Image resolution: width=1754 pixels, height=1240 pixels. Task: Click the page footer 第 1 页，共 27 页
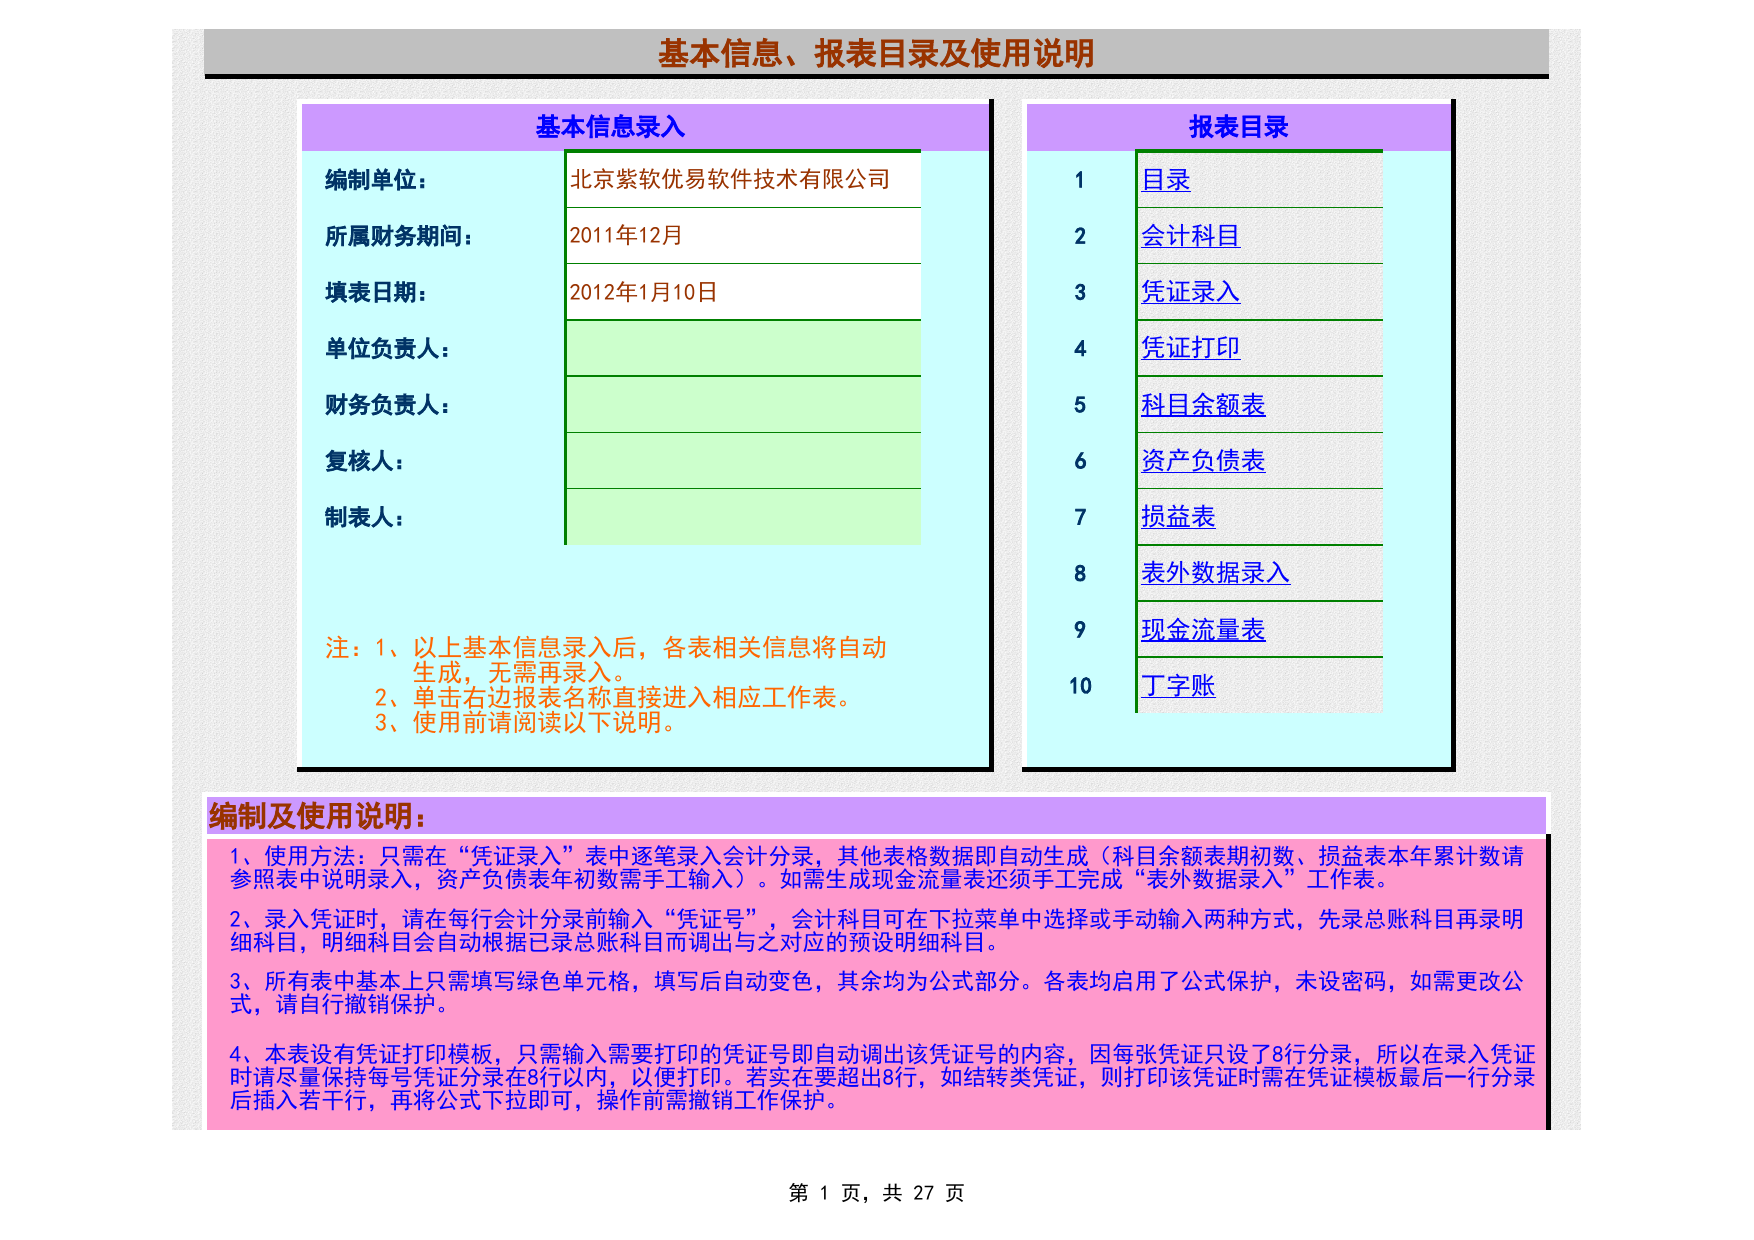(876, 1193)
